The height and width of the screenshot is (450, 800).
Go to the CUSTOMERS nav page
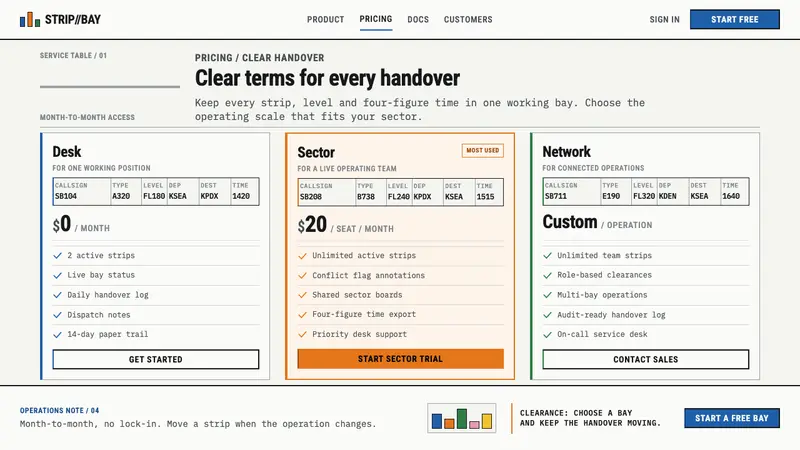tap(468, 19)
